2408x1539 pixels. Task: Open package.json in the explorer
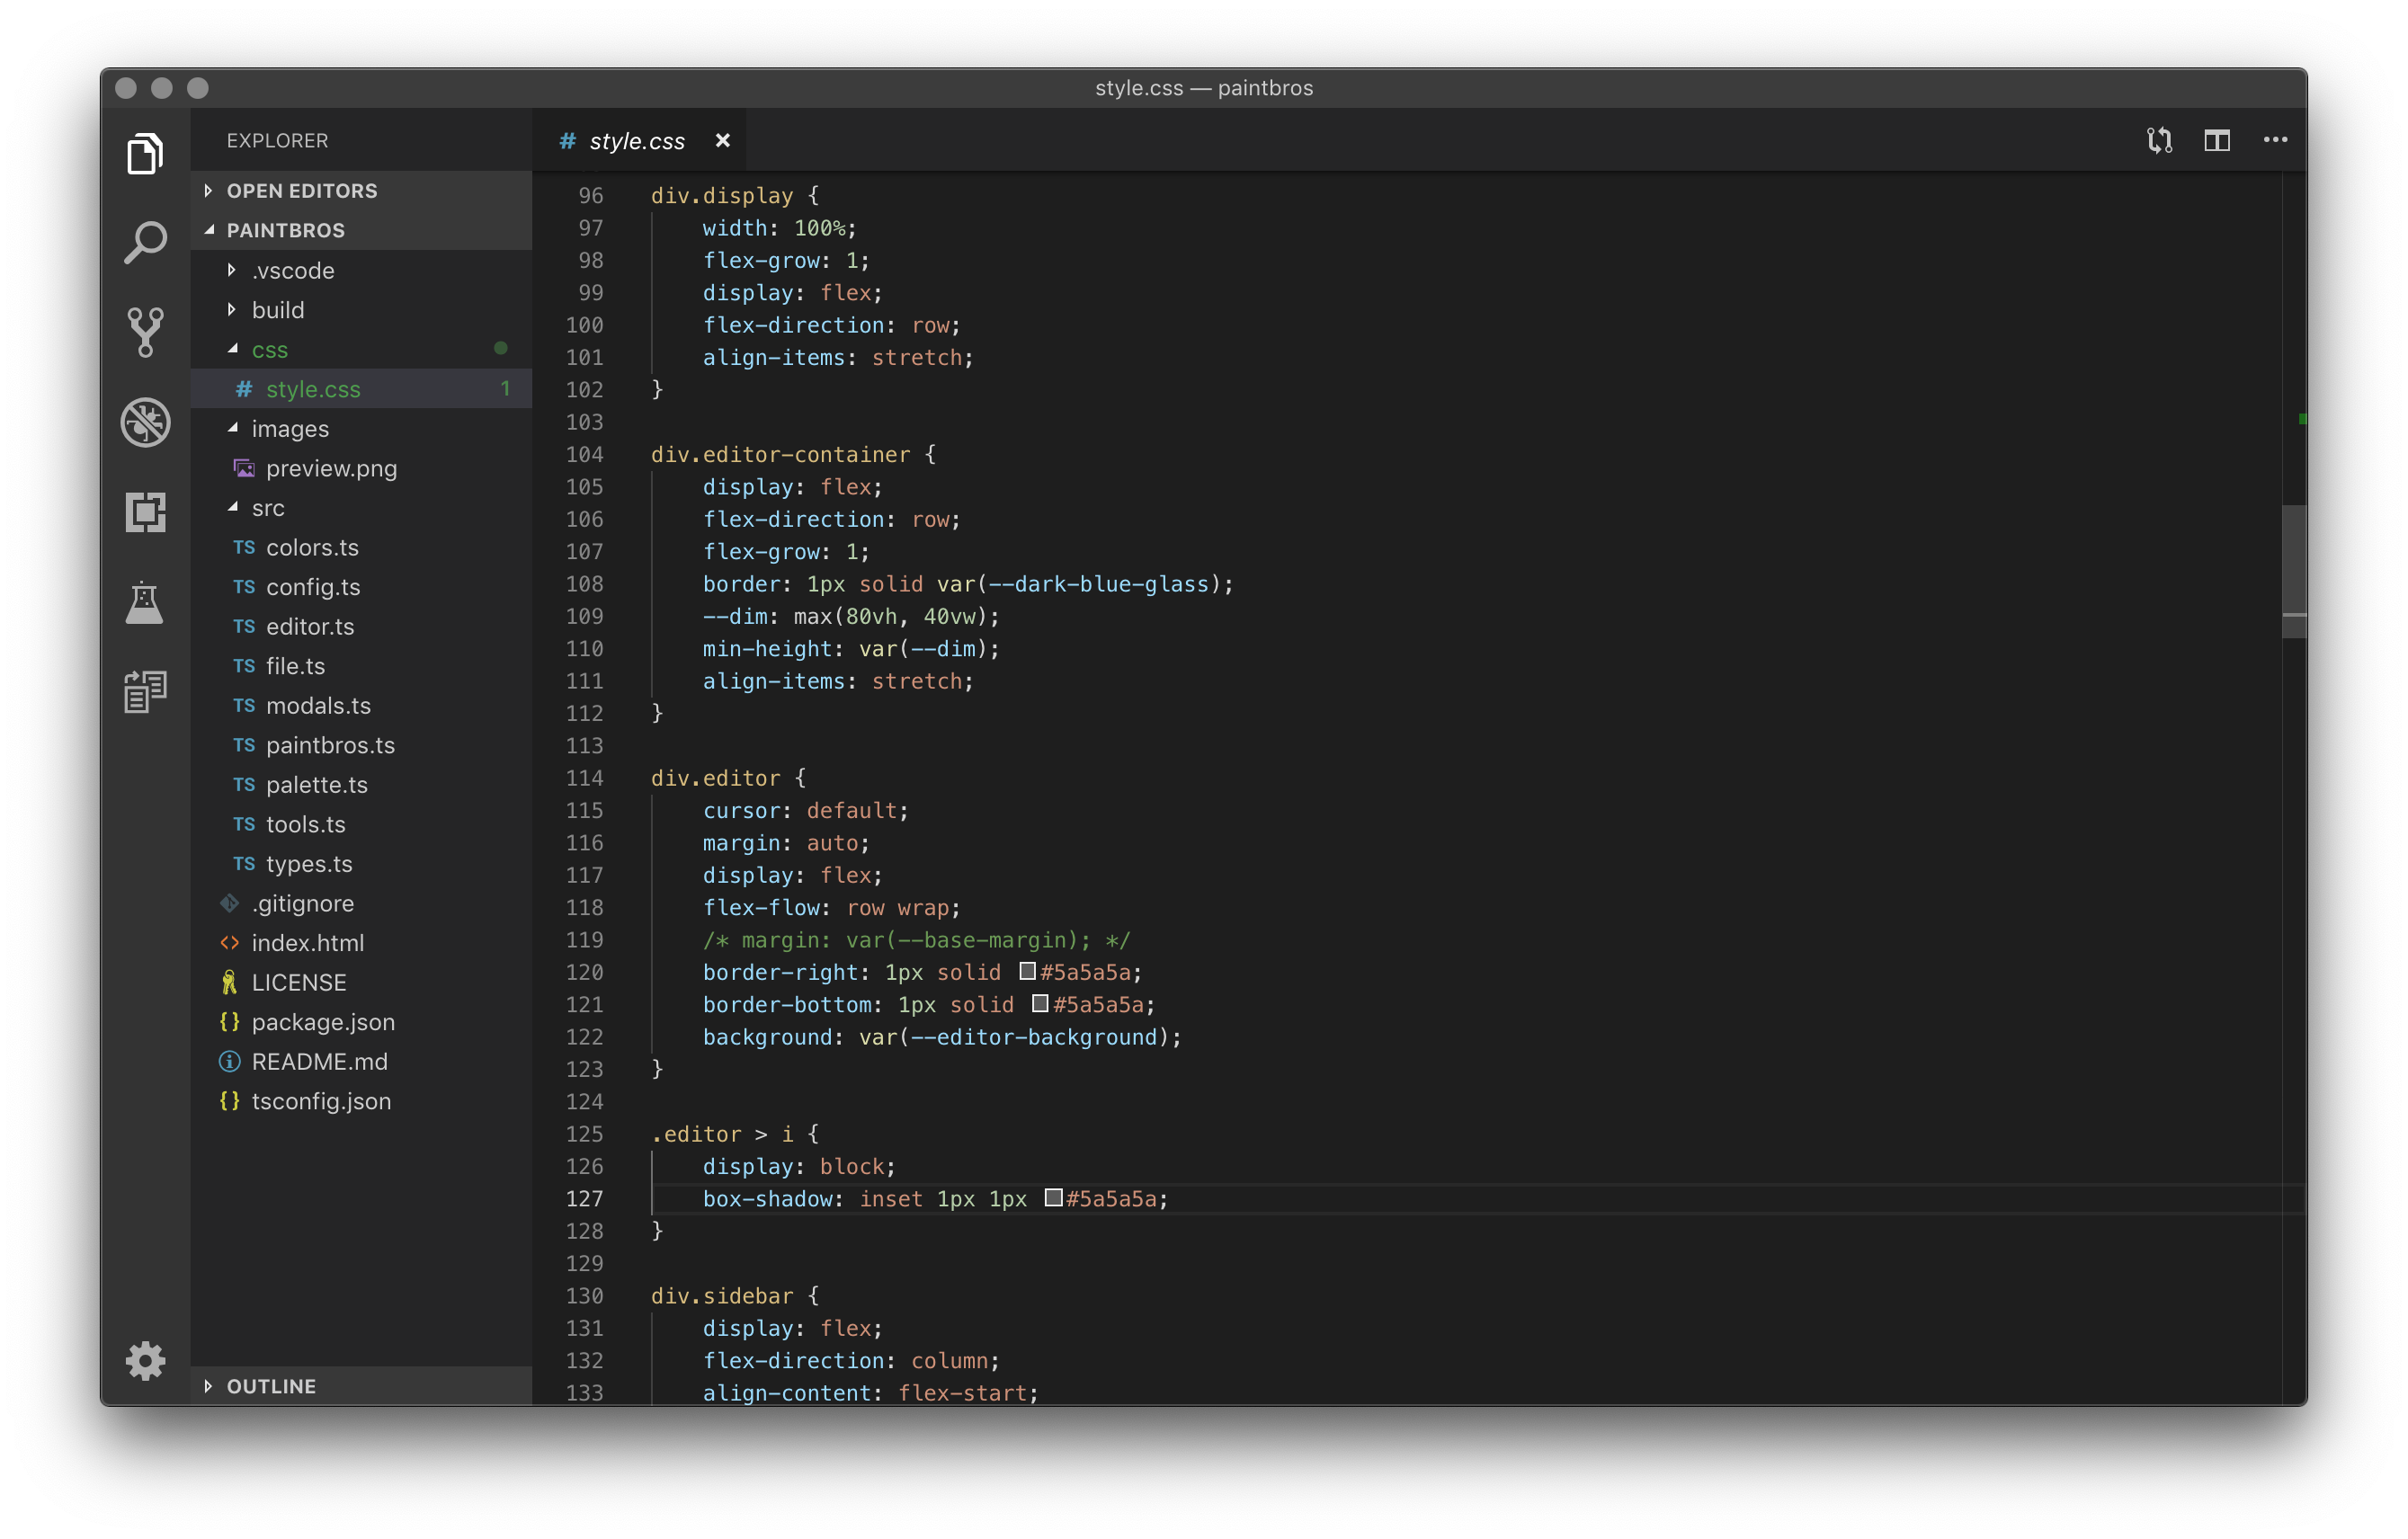pos(322,1022)
